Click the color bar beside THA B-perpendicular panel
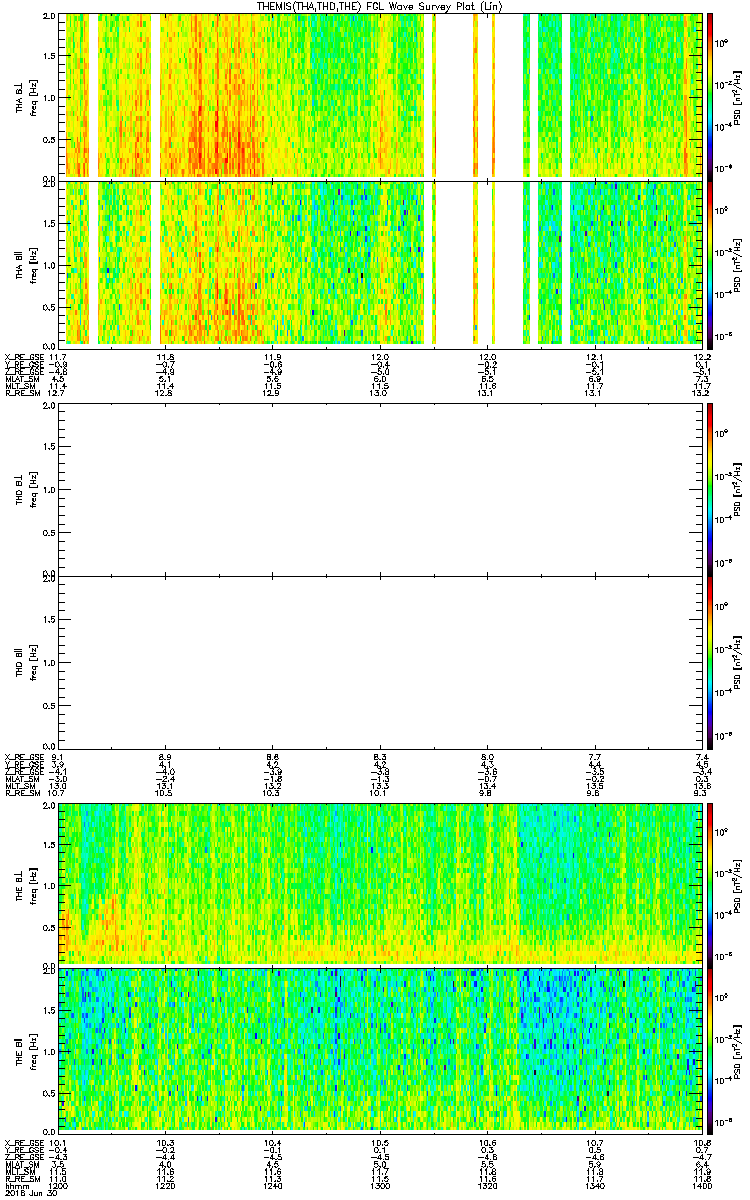The height and width of the screenshot is (1200, 750). (x=710, y=95)
